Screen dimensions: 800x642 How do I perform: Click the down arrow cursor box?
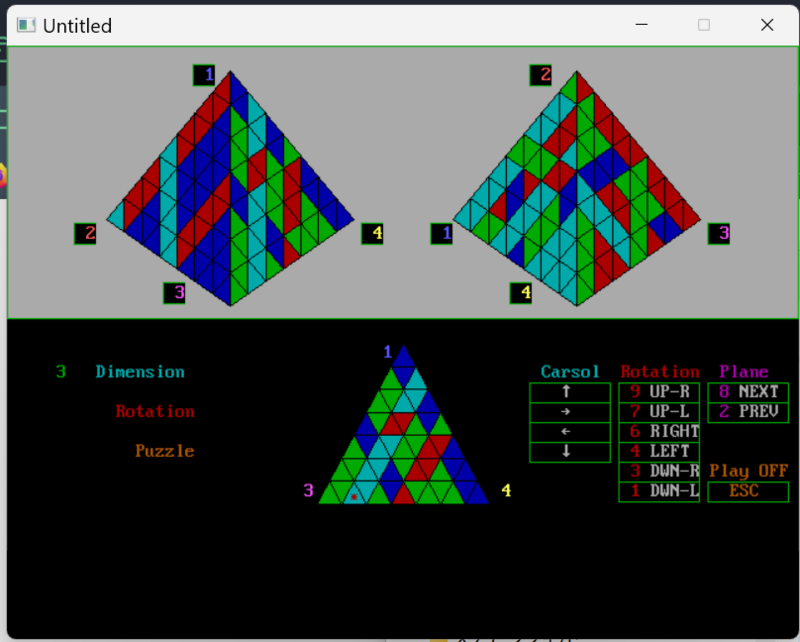pos(569,452)
